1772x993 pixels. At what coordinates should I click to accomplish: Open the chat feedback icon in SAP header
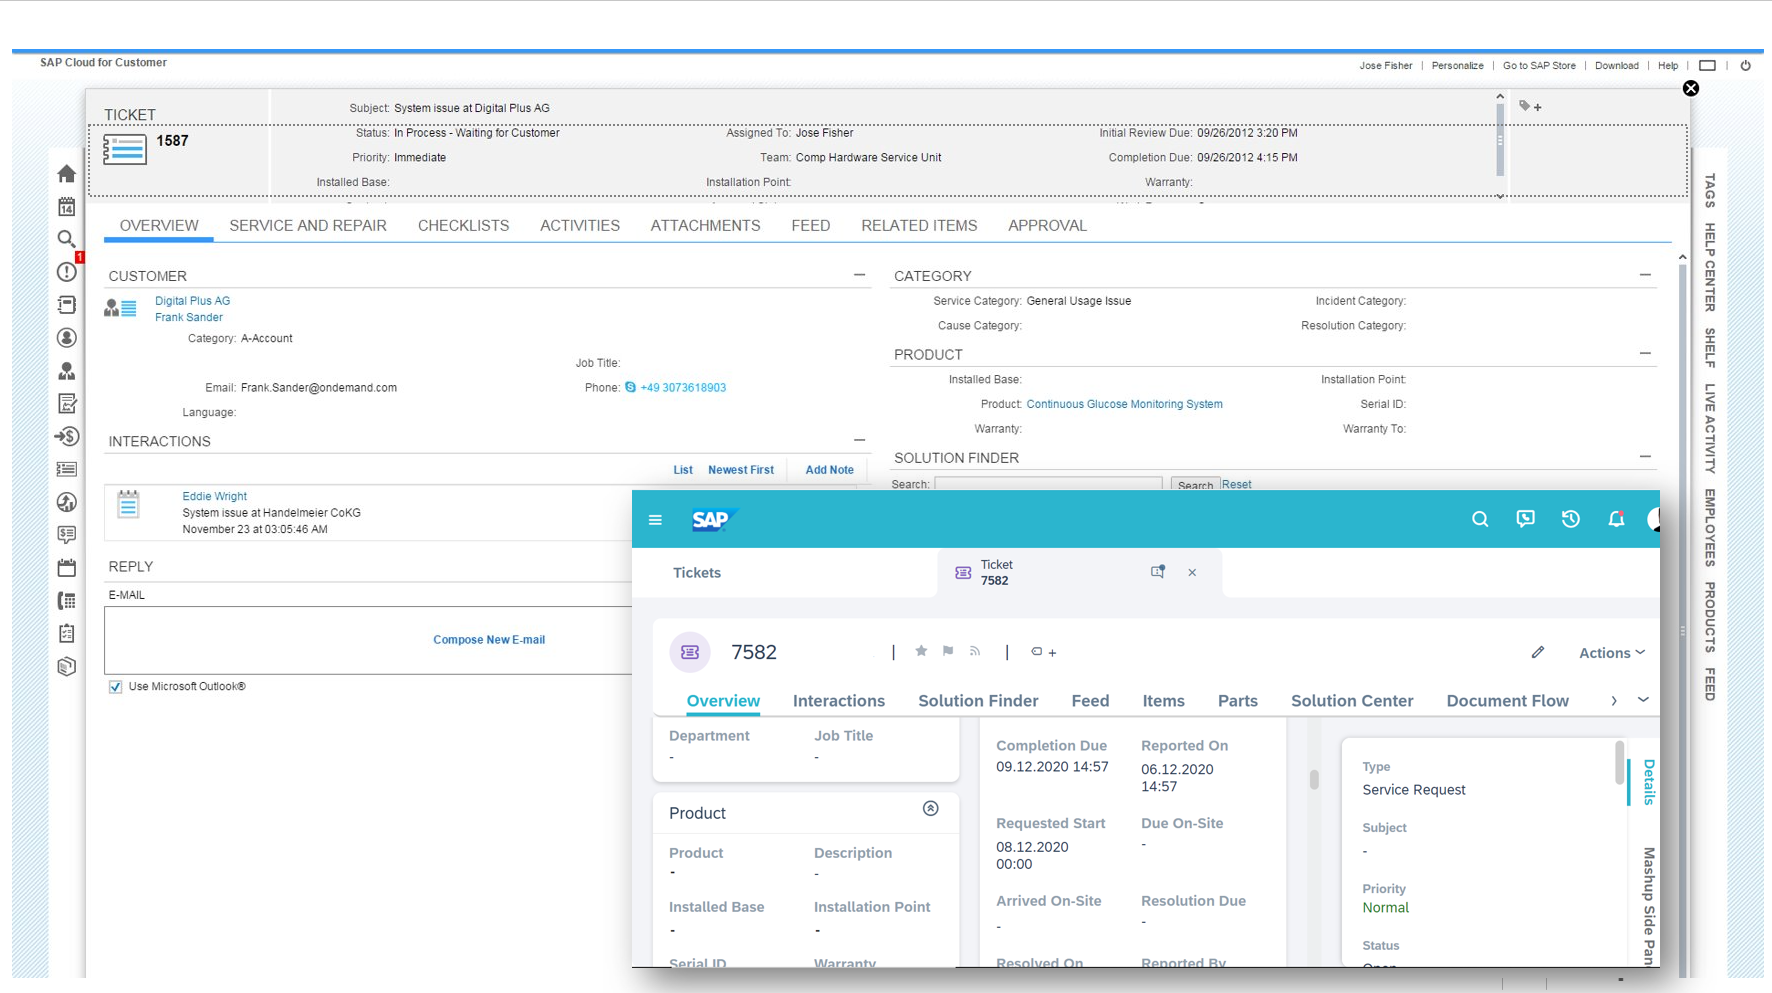(1525, 519)
